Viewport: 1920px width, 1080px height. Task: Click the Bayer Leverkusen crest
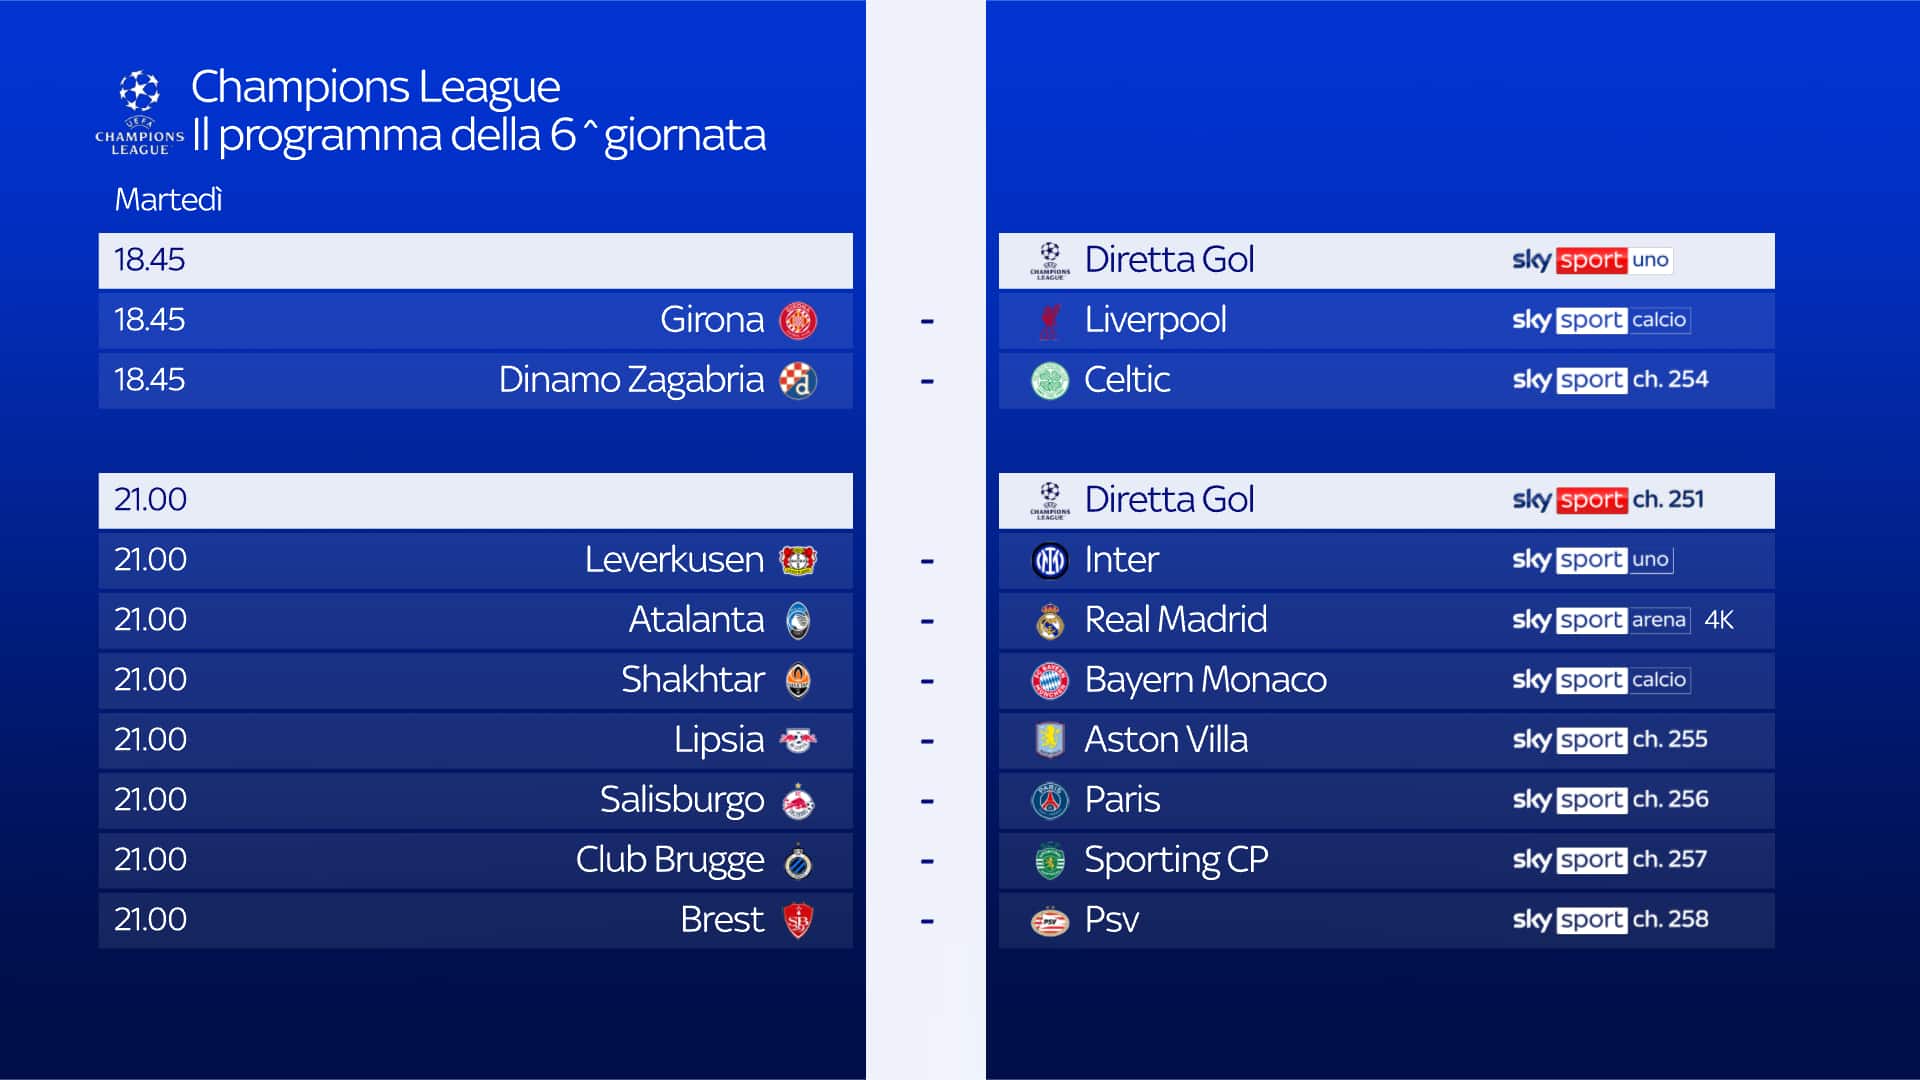(x=797, y=560)
